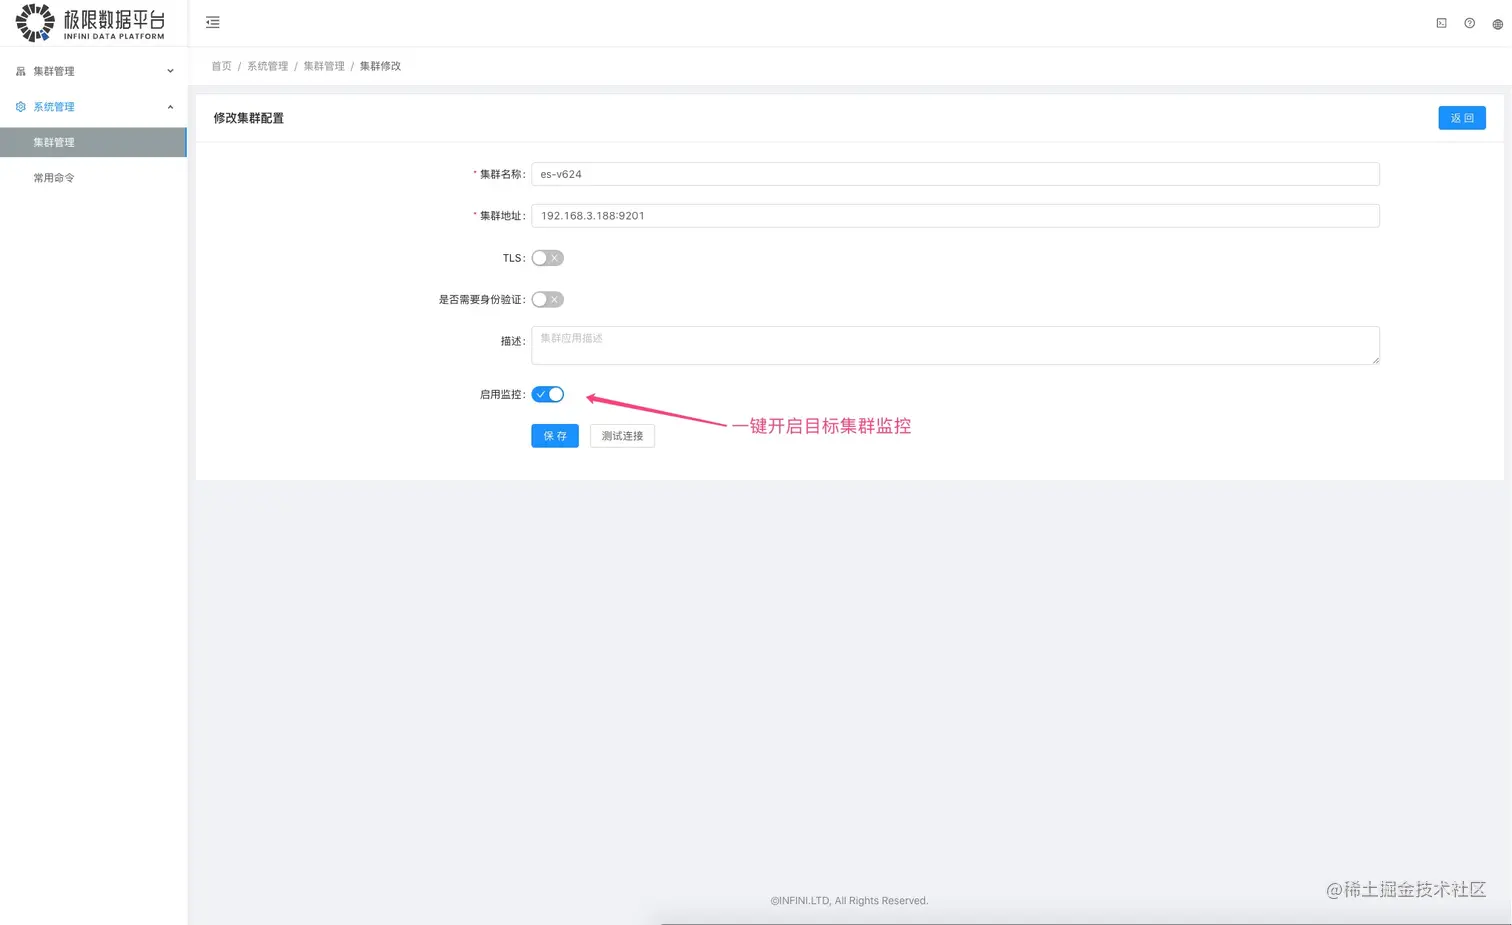Click the 返回 button at top right

[x=1461, y=117]
